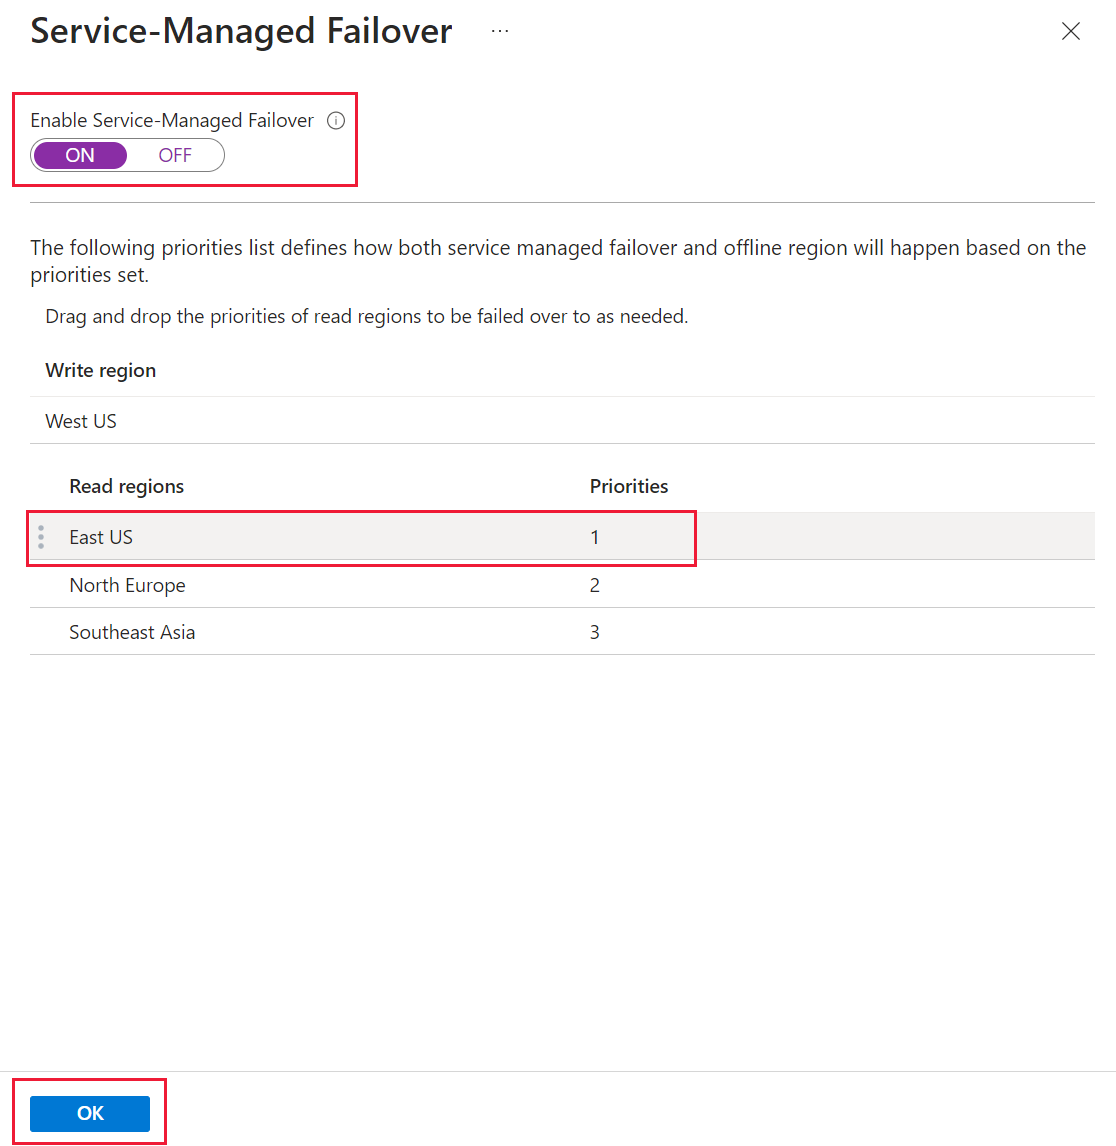Click the drag handle next to East US
The image size is (1116, 1146).
point(41,536)
